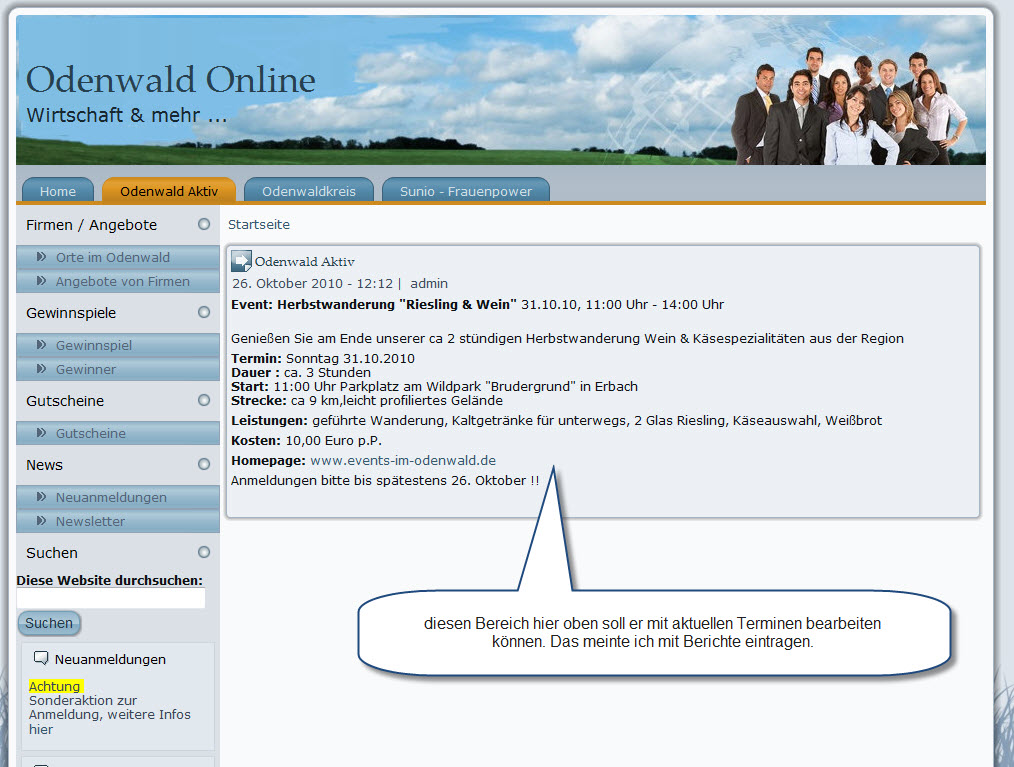This screenshot has height=767, width=1014.
Task: Toggle the Suchen section circle button
Action: 204,552
